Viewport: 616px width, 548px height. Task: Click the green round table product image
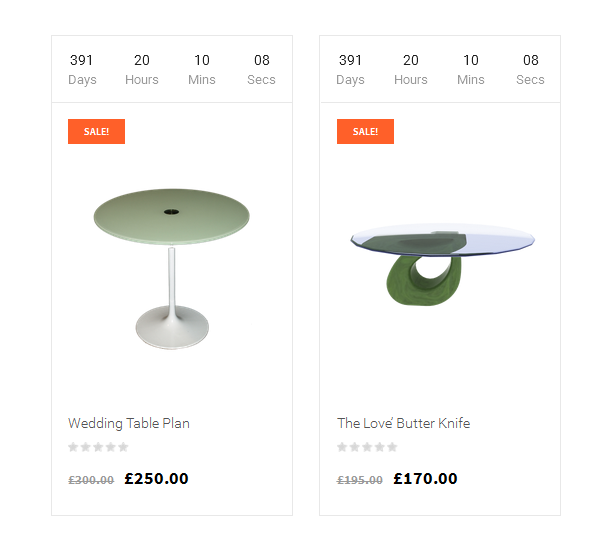pyautogui.click(x=172, y=269)
